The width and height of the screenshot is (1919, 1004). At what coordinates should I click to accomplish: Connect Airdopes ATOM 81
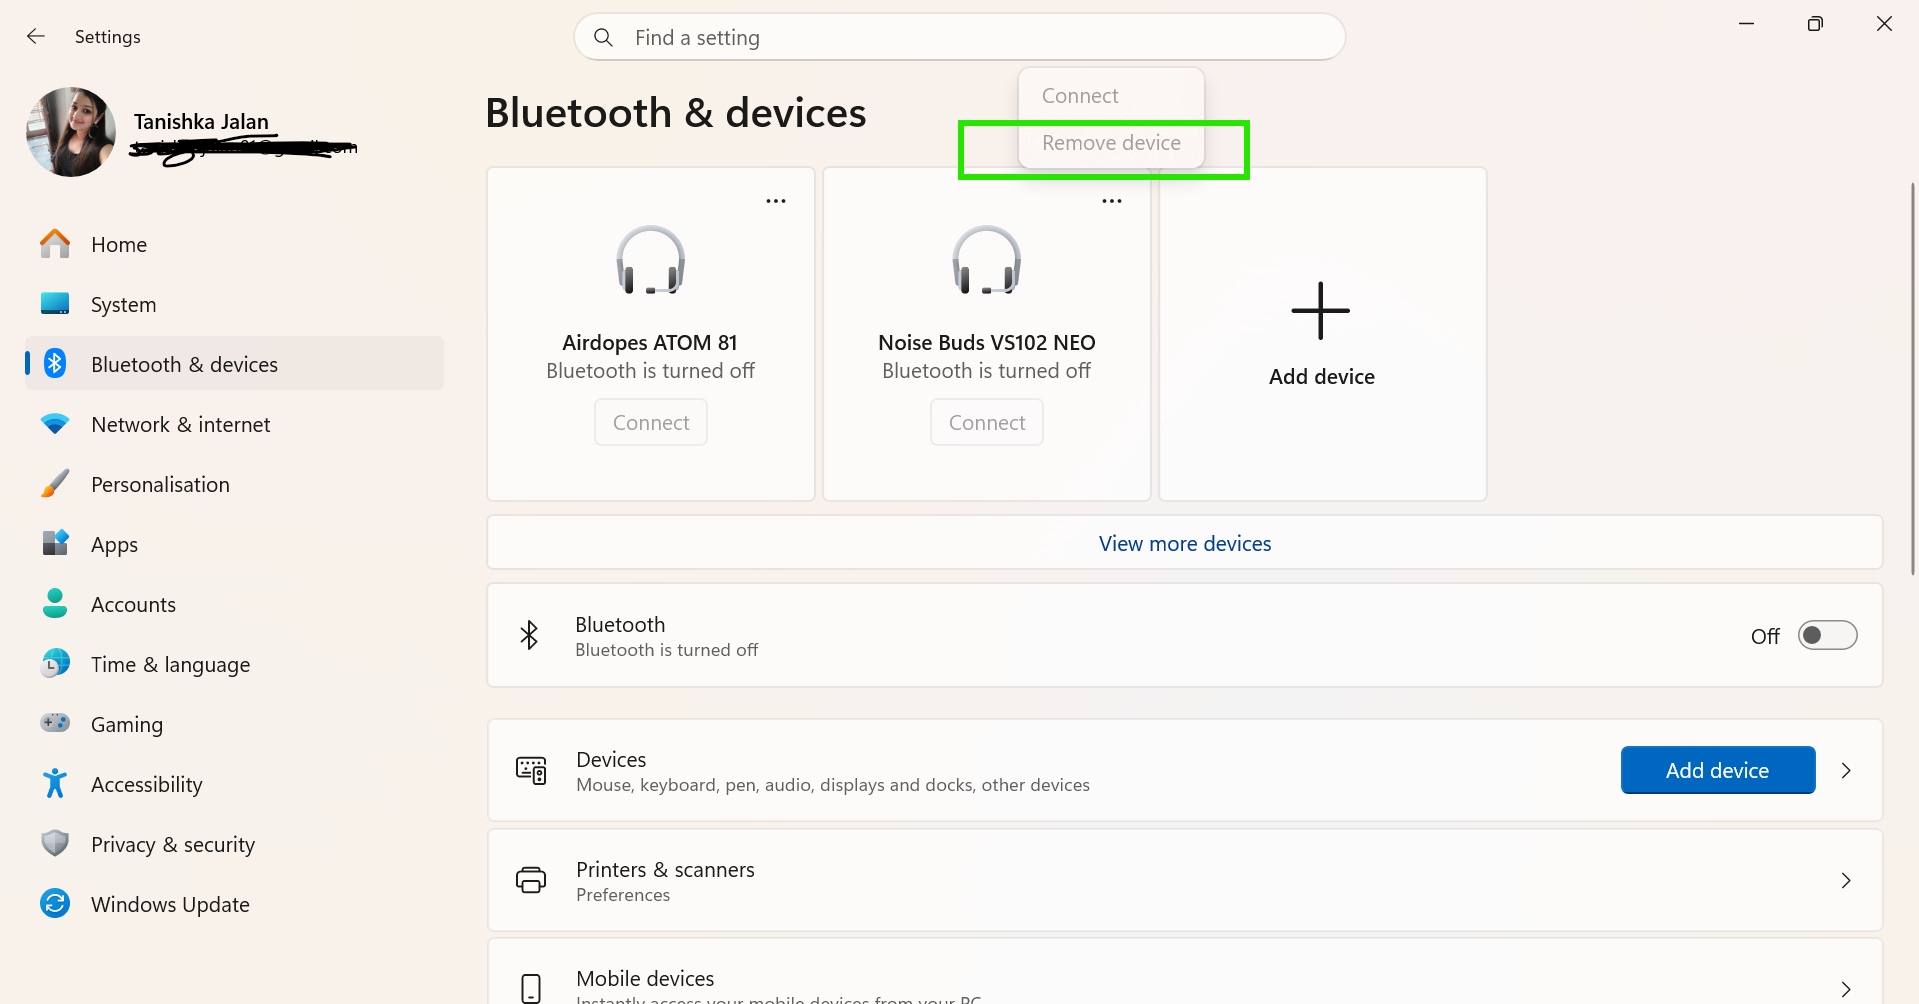click(651, 422)
